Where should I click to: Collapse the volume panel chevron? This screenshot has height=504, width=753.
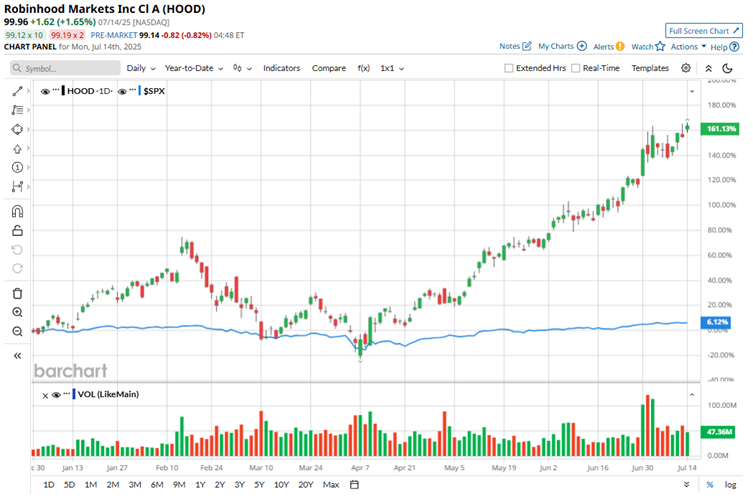click(x=692, y=395)
